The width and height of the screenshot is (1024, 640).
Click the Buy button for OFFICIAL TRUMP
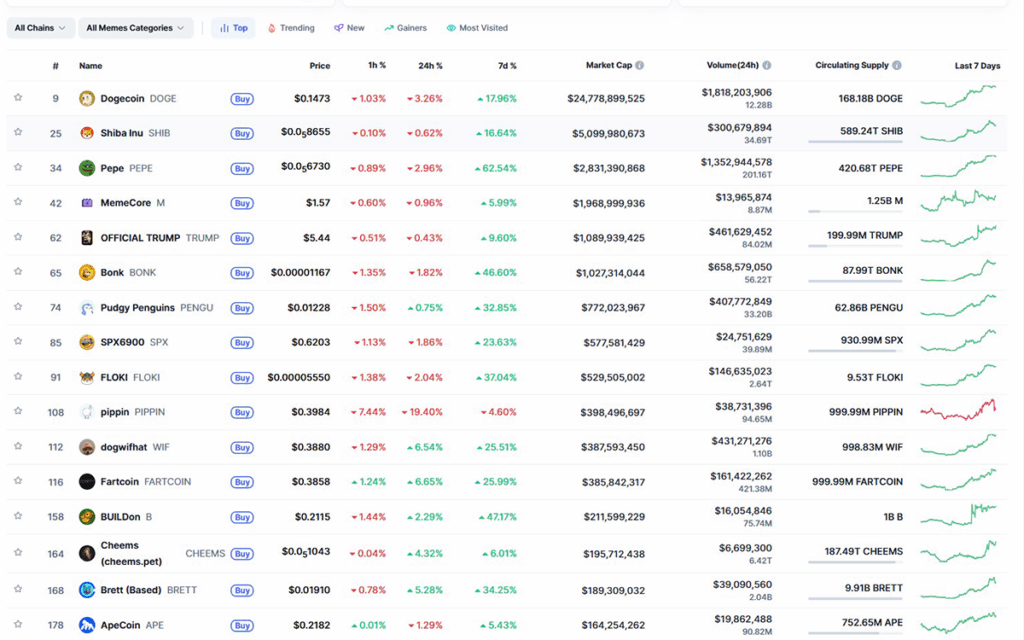(x=242, y=238)
